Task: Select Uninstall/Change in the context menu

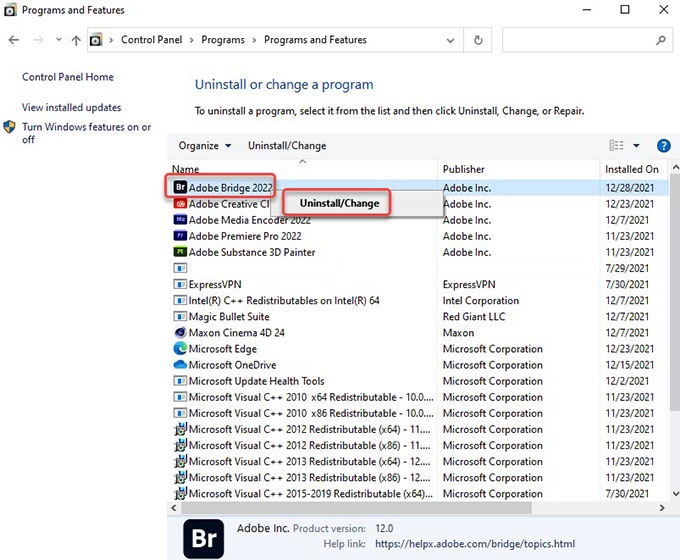Action: click(x=339, y=203)
